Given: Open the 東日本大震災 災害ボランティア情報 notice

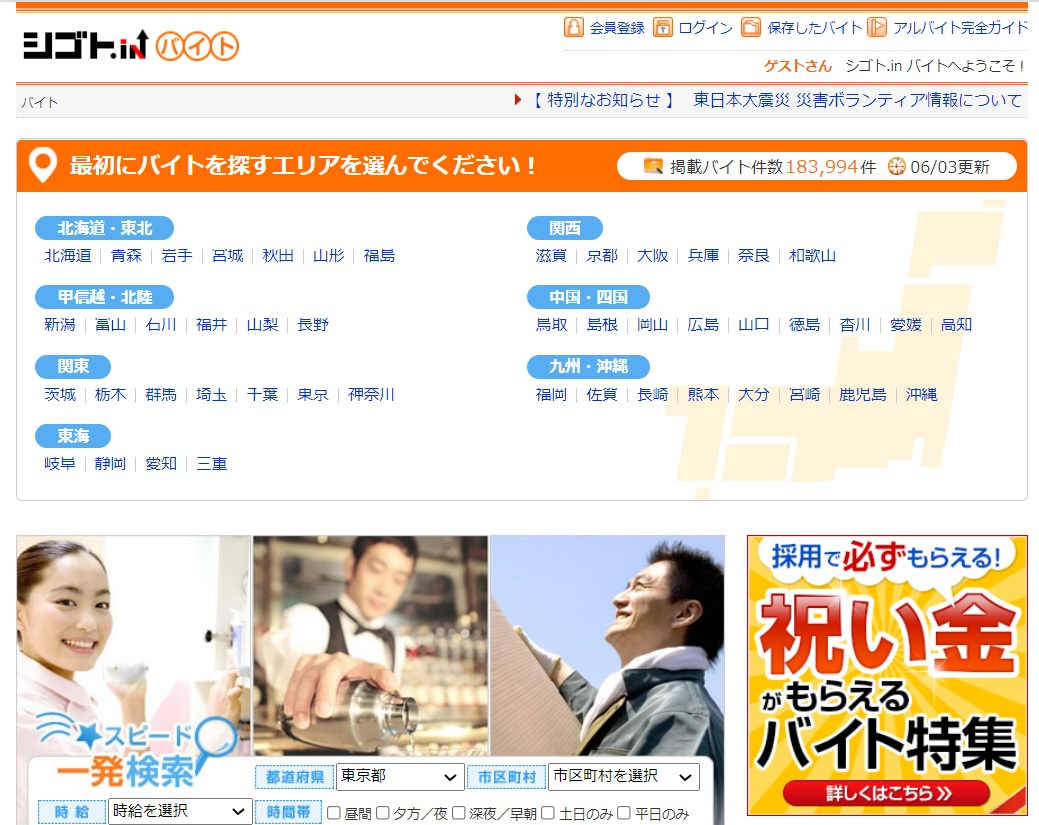Looking at the screenshot, I should pos(857,100).
